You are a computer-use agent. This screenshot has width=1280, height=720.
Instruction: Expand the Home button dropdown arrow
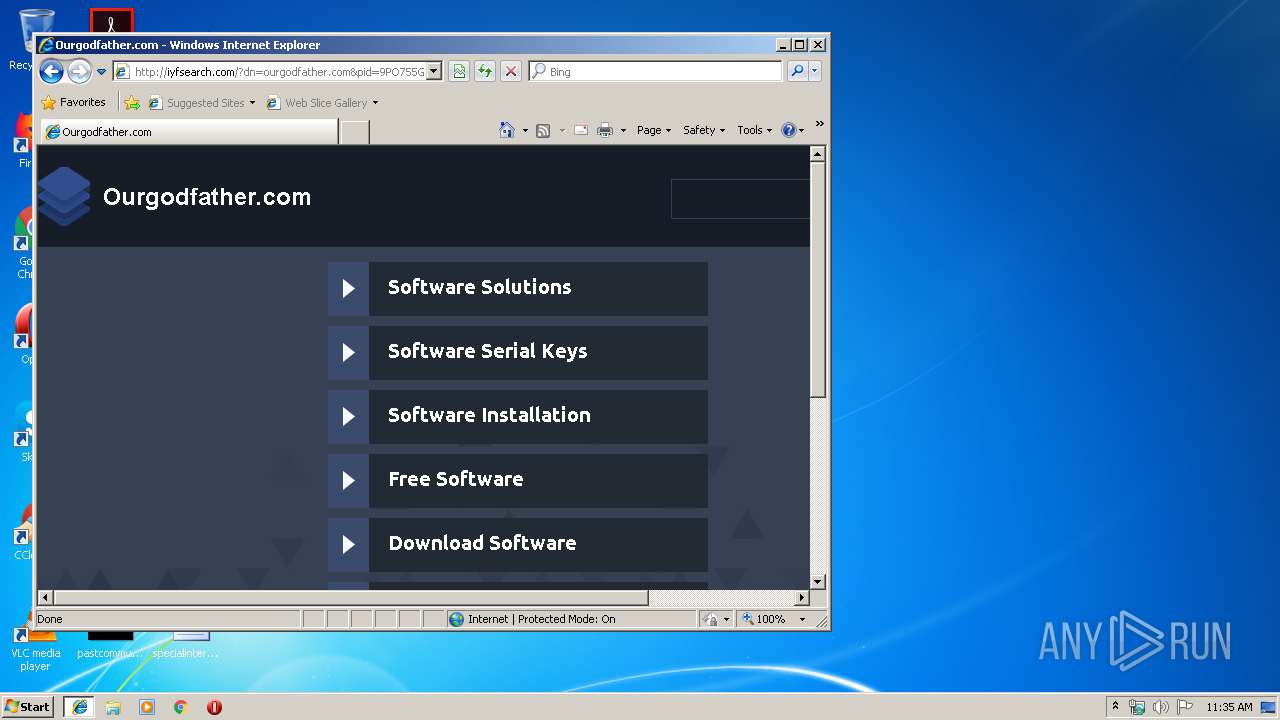(525, 130)
